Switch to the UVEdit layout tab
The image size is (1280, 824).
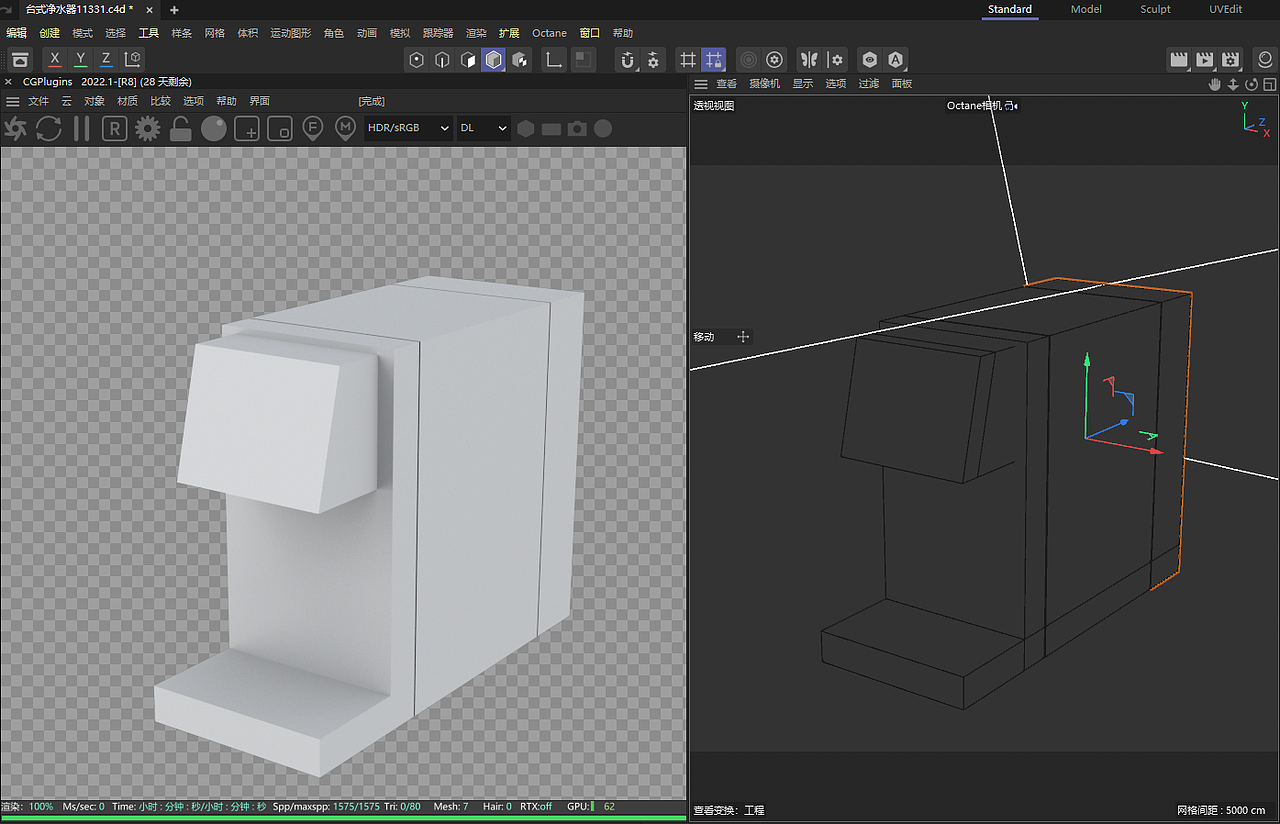tap(1226, 9)
